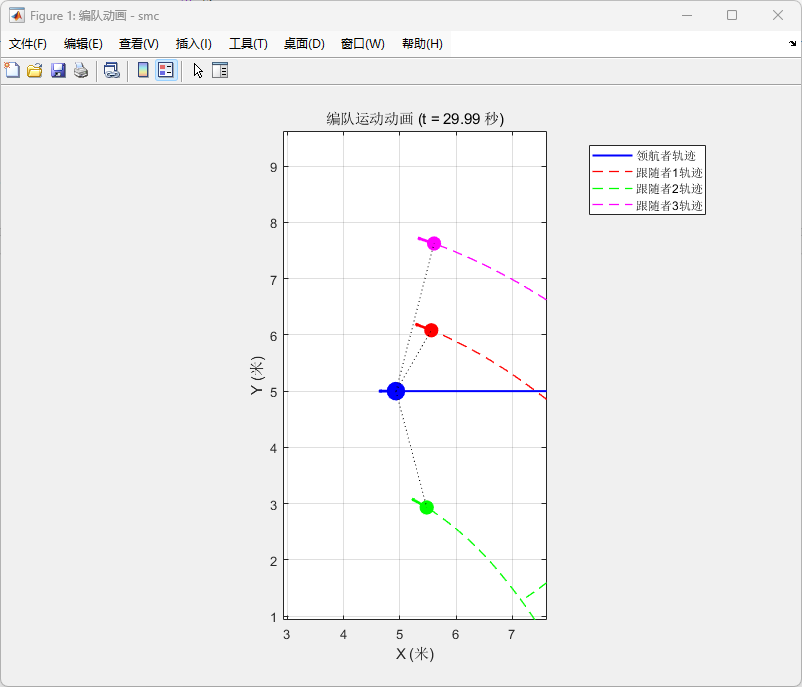Click the 跟随者3轨迹 legend entry
Screen dimensions: 802x687
(669, 205)
